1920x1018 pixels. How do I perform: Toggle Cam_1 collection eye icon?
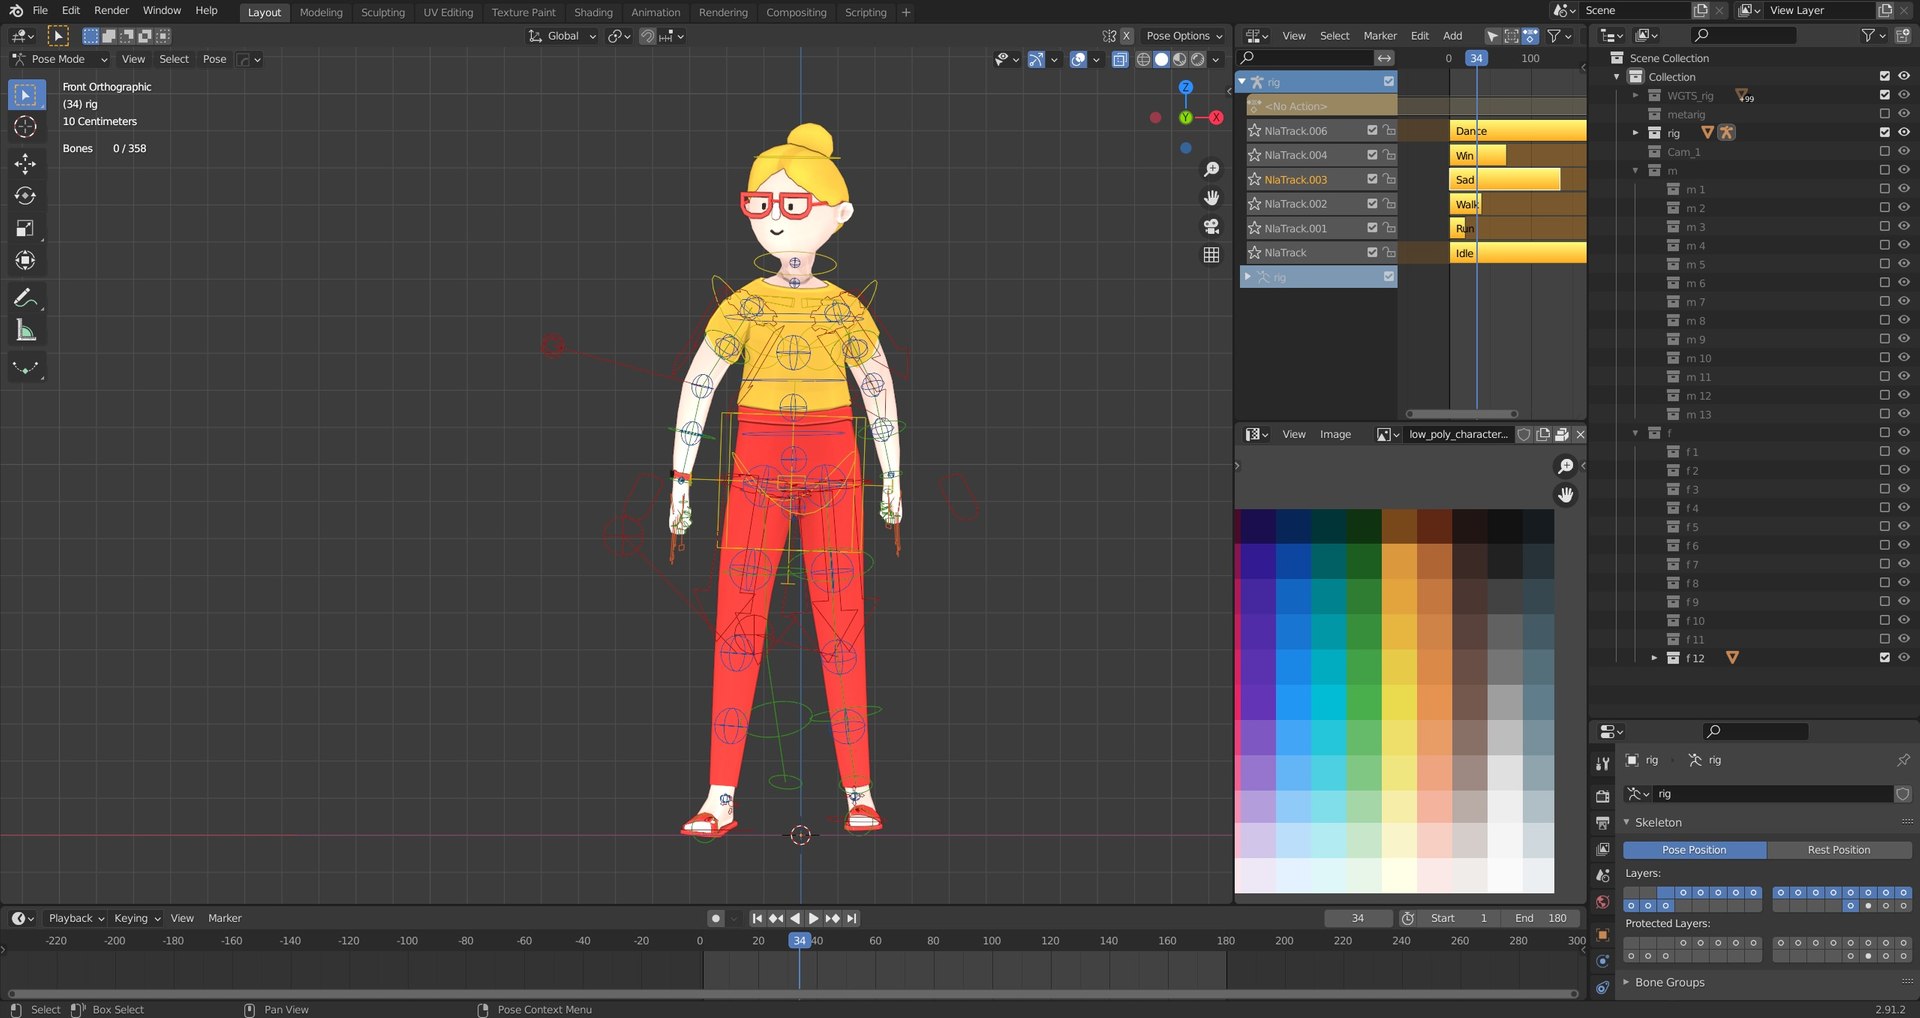click(1904, 152)
